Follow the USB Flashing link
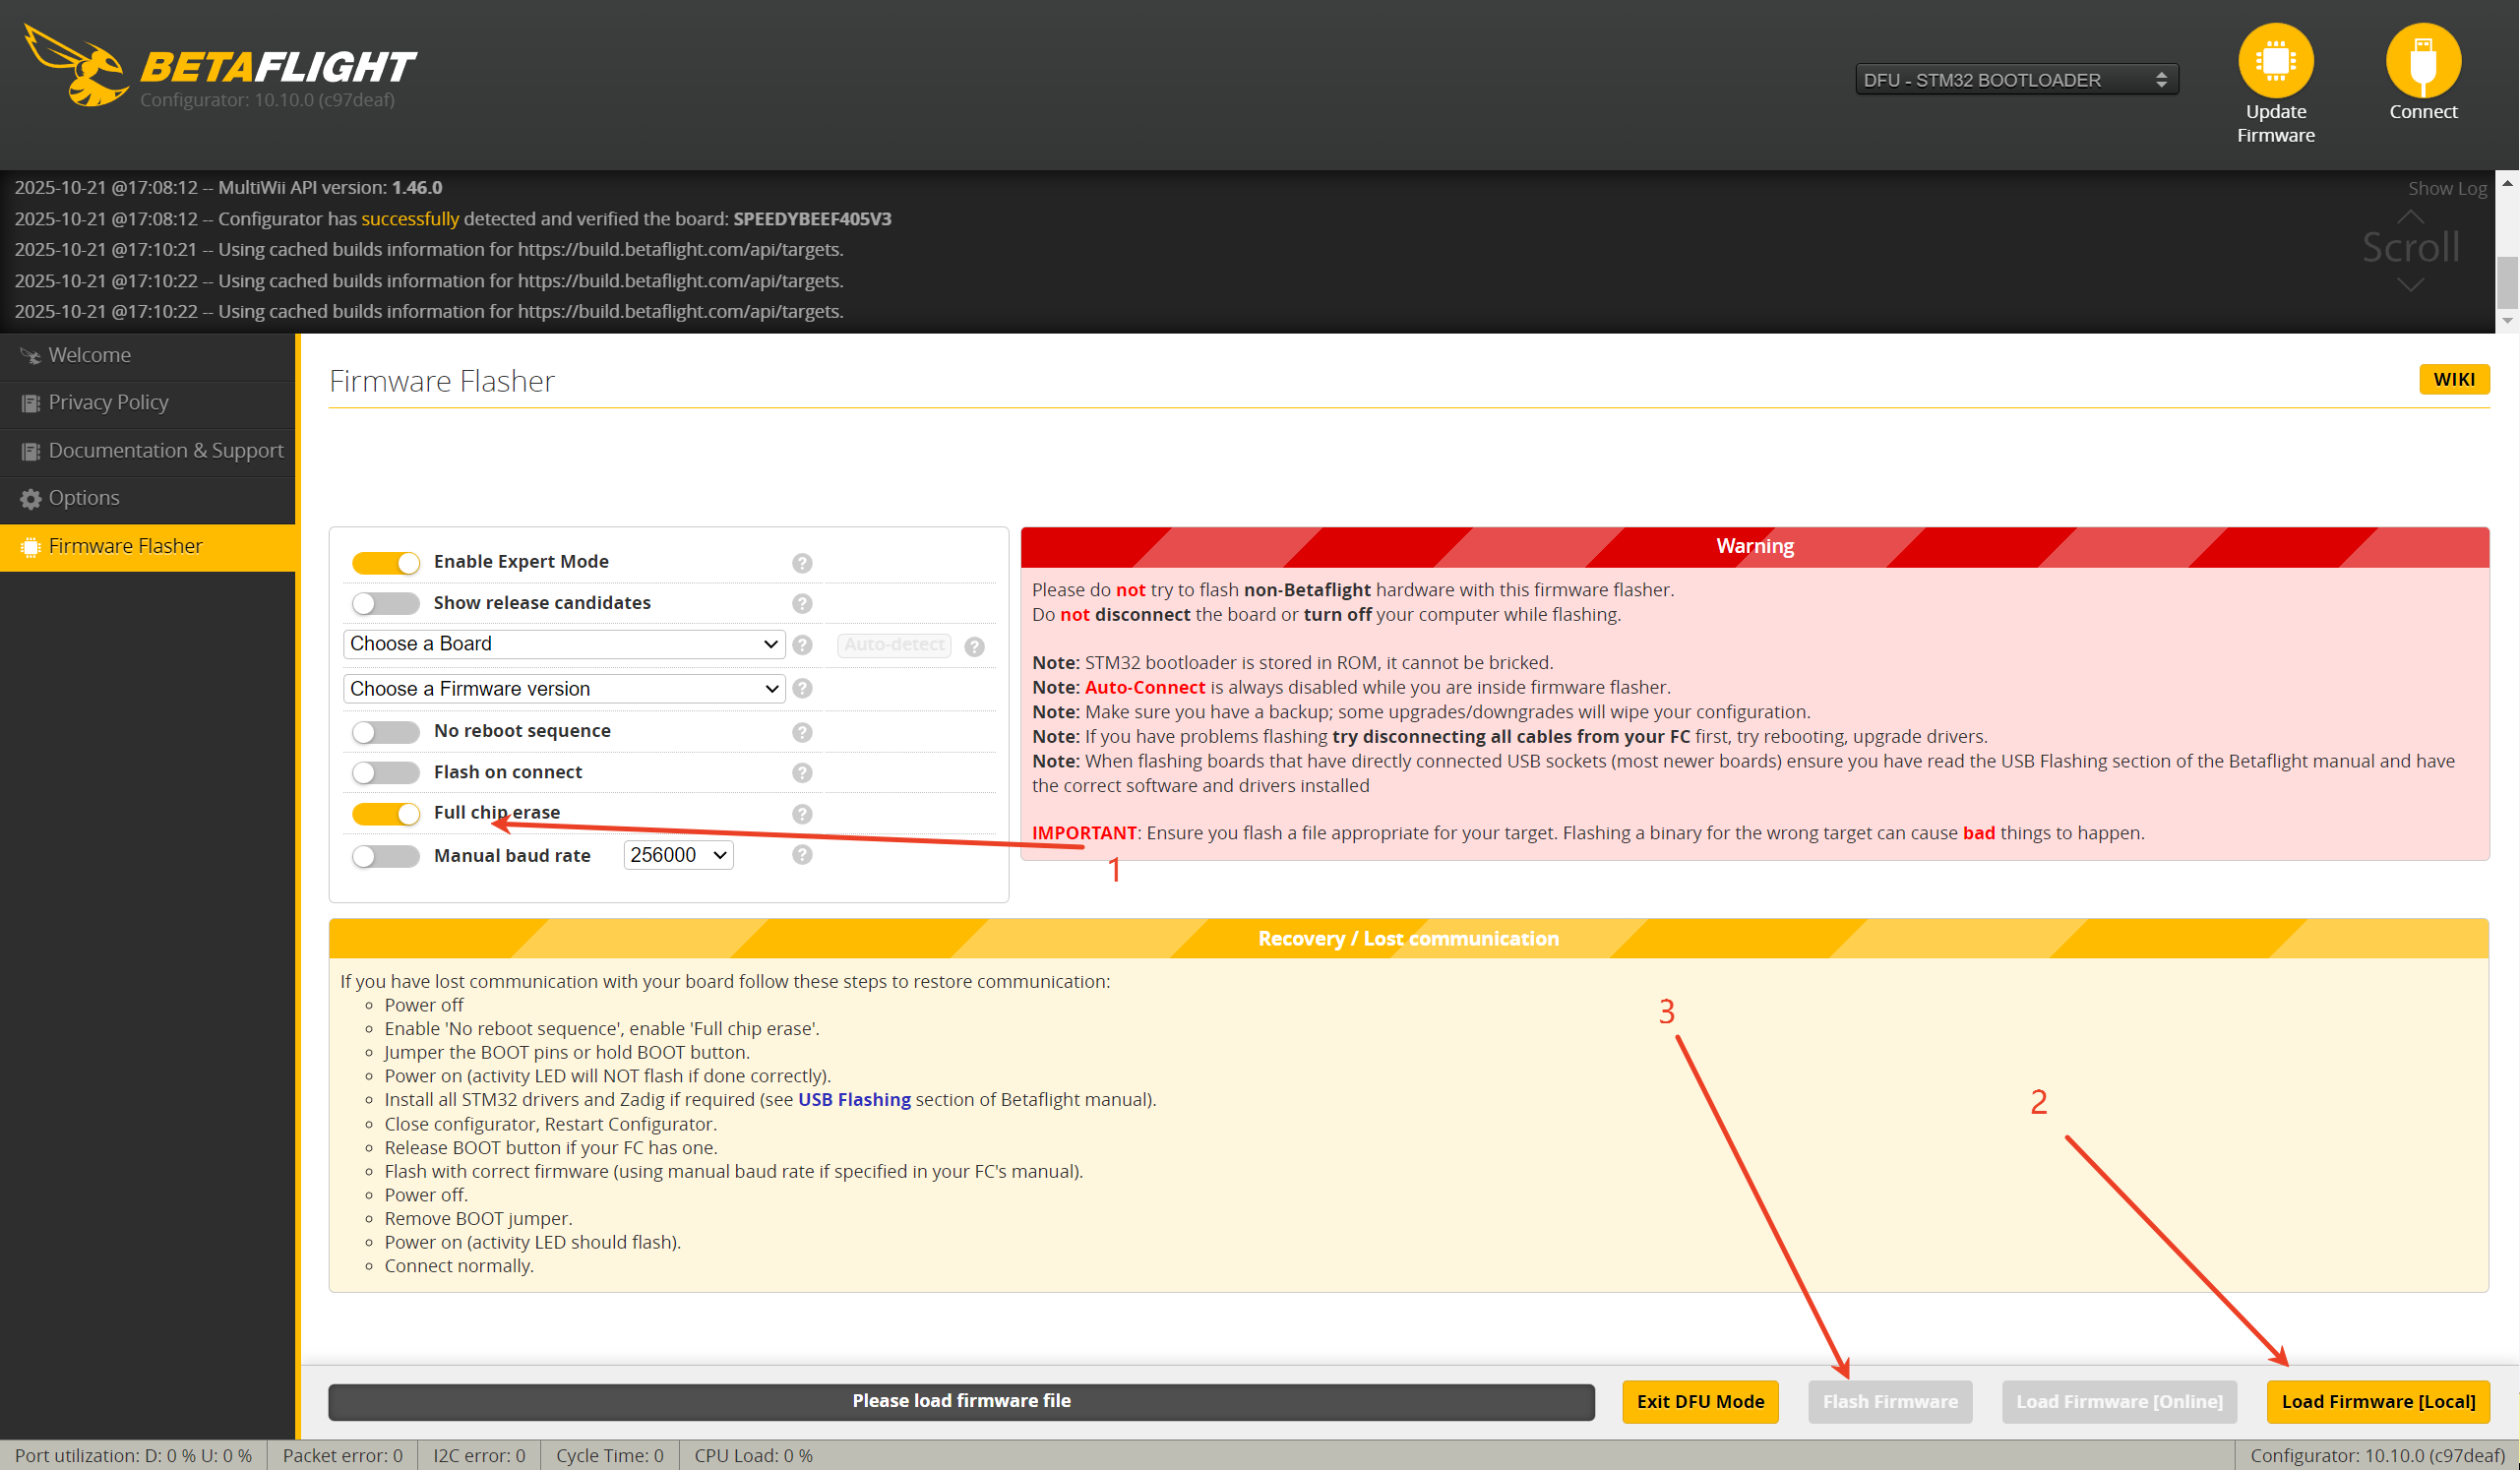This screenshot has width=2520, height=1470. coord(854,1100)
